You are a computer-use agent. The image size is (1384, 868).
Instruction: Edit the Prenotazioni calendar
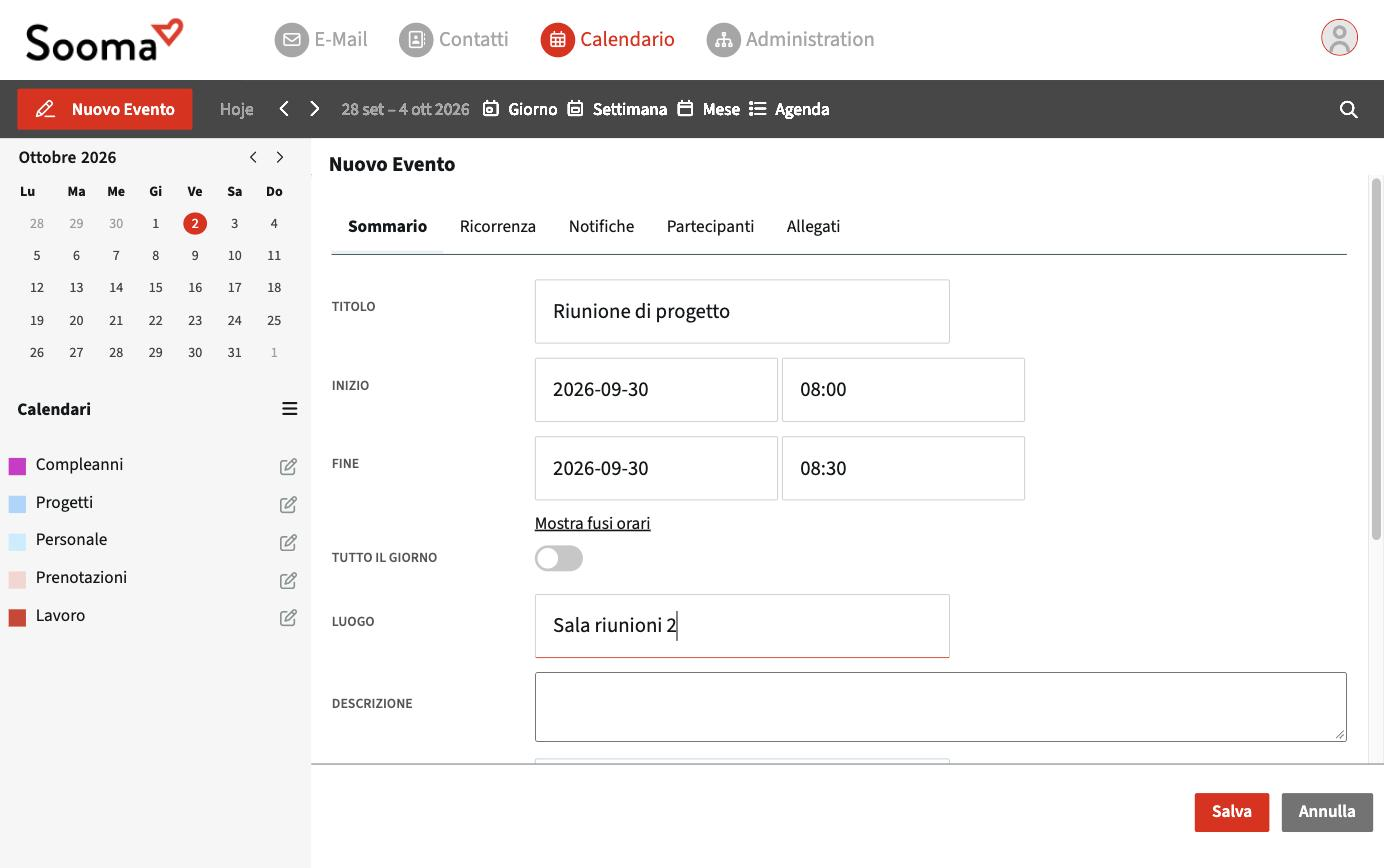[288, 580]
